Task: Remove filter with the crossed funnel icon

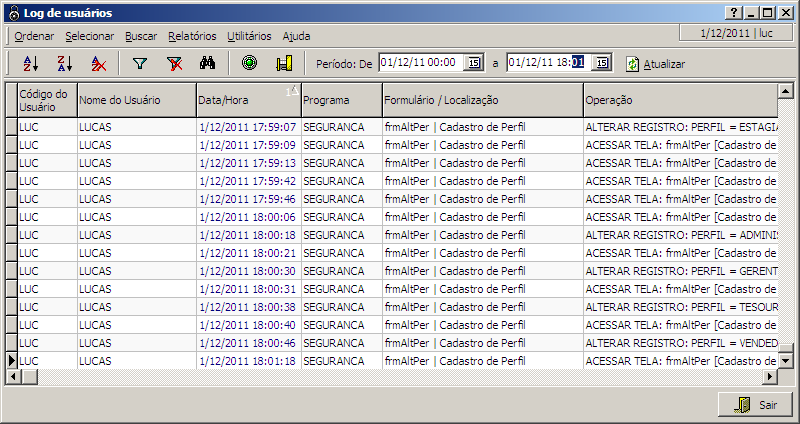Action: pyautogui.click(x=174, y=63)
